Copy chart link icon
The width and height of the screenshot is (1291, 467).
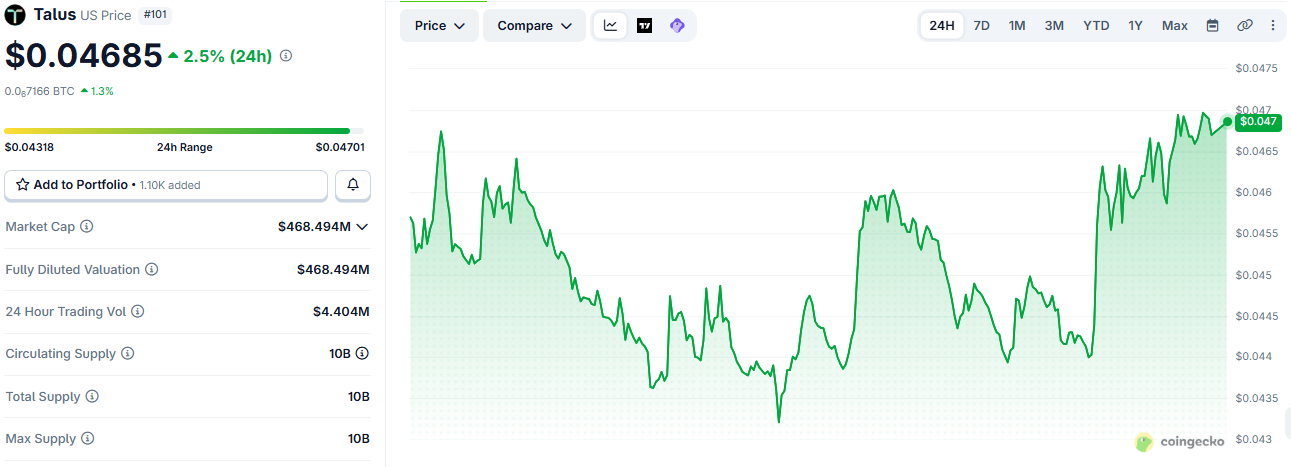pyautogui.click(x=1244, y=25)
